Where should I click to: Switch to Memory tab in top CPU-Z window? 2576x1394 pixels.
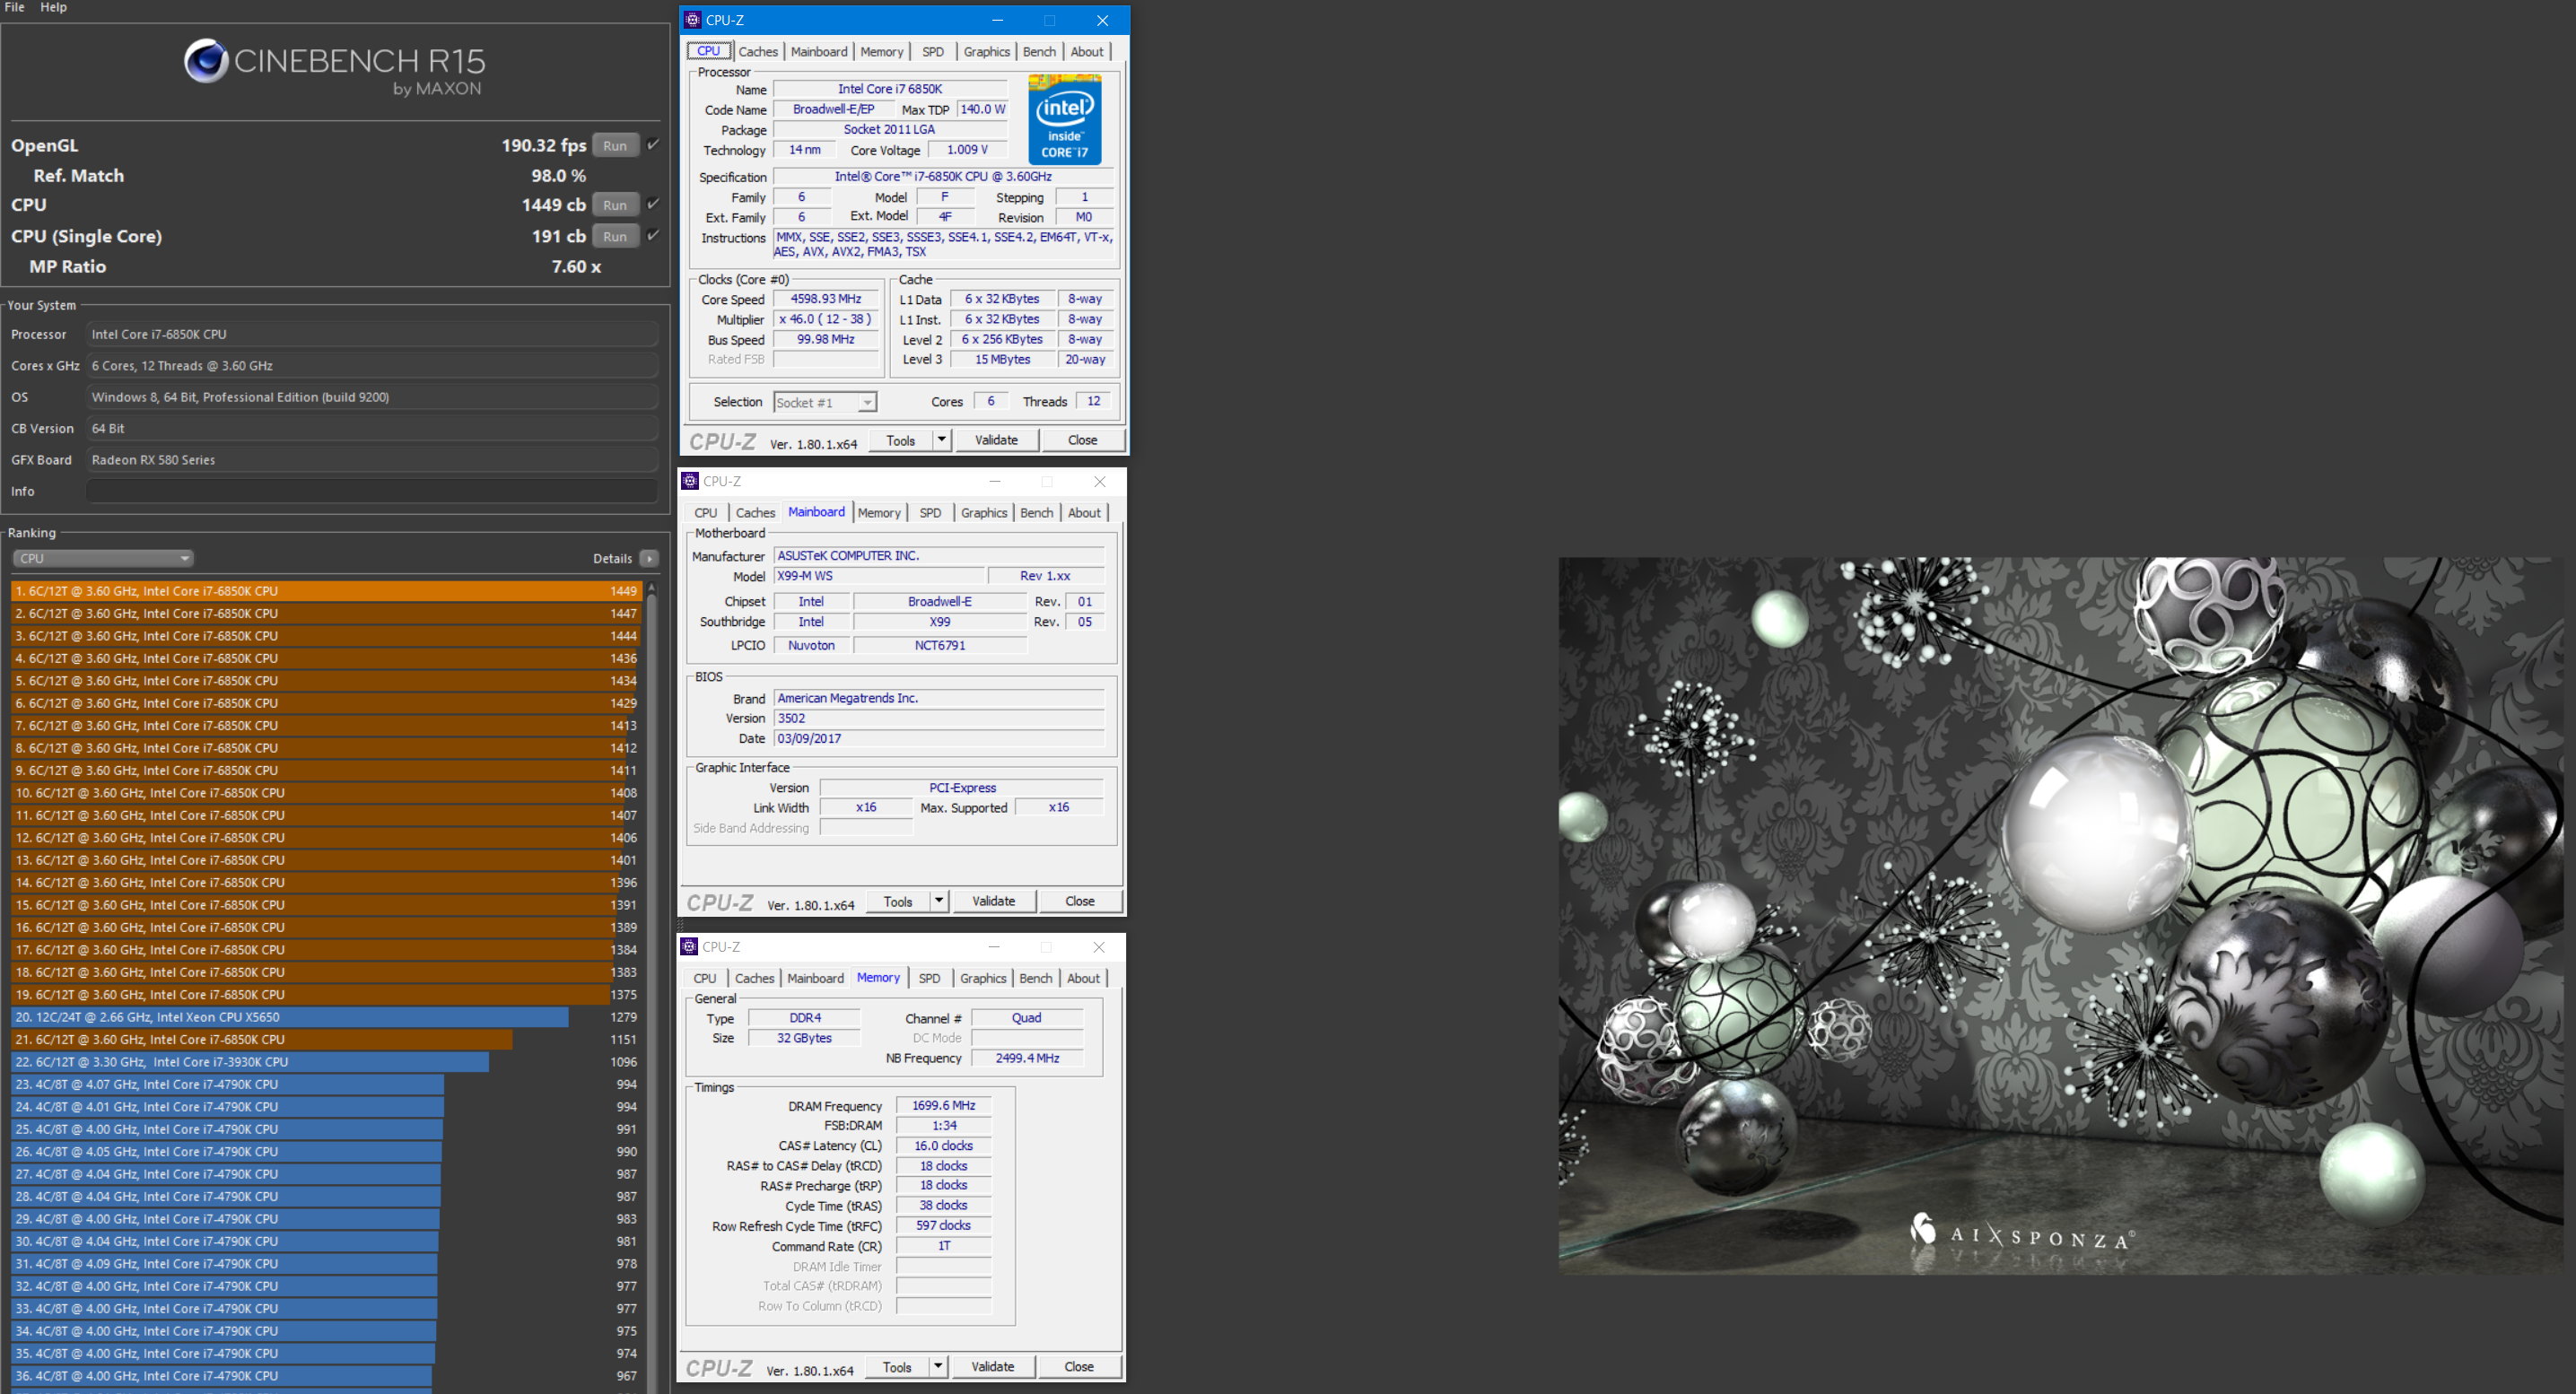(x=882, y=52)
